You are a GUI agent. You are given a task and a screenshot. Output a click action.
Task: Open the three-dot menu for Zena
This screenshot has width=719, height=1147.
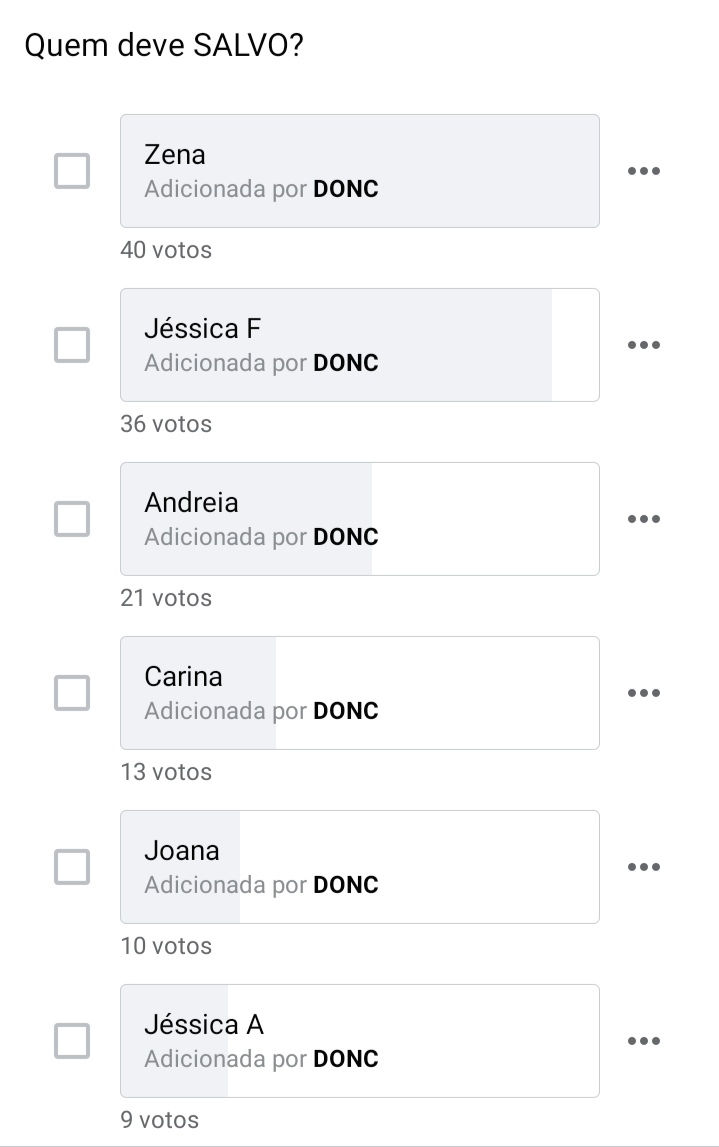coord(643,171)
